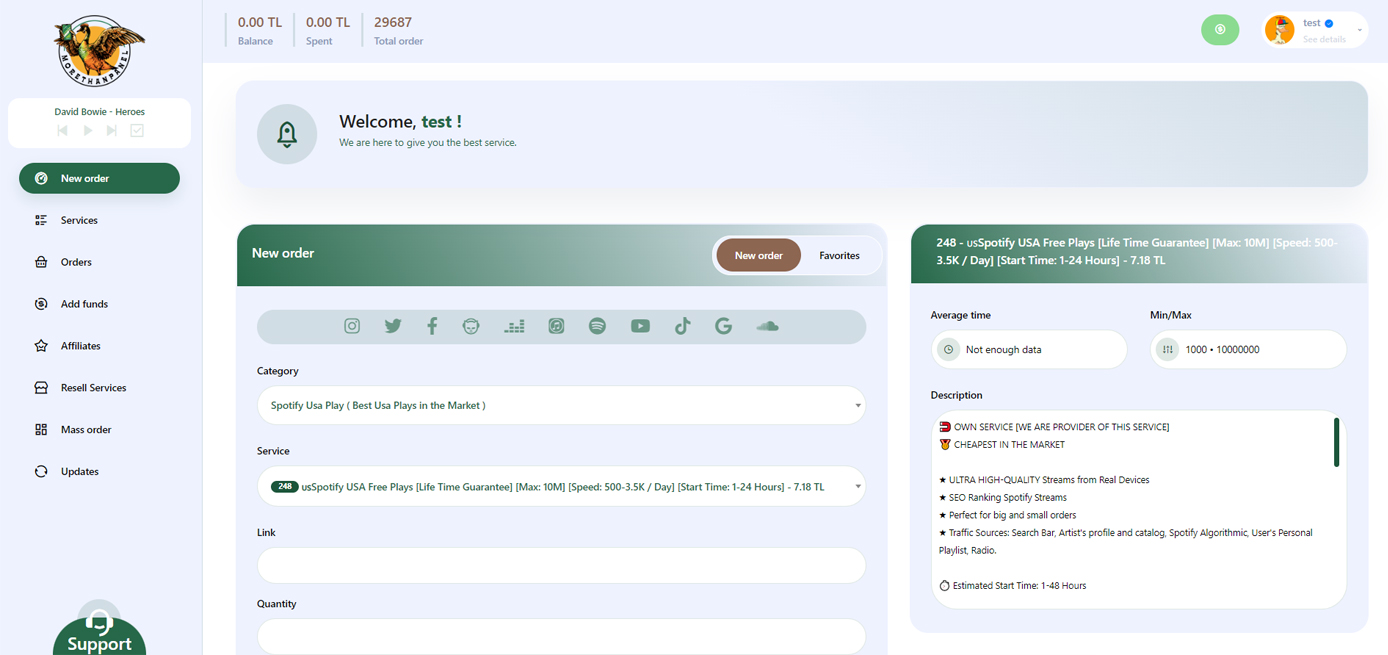Image resolution: width=1388 pixels, height=655 pixels.
Task: Click the Affiliates star icon
Action: (41, 346)
